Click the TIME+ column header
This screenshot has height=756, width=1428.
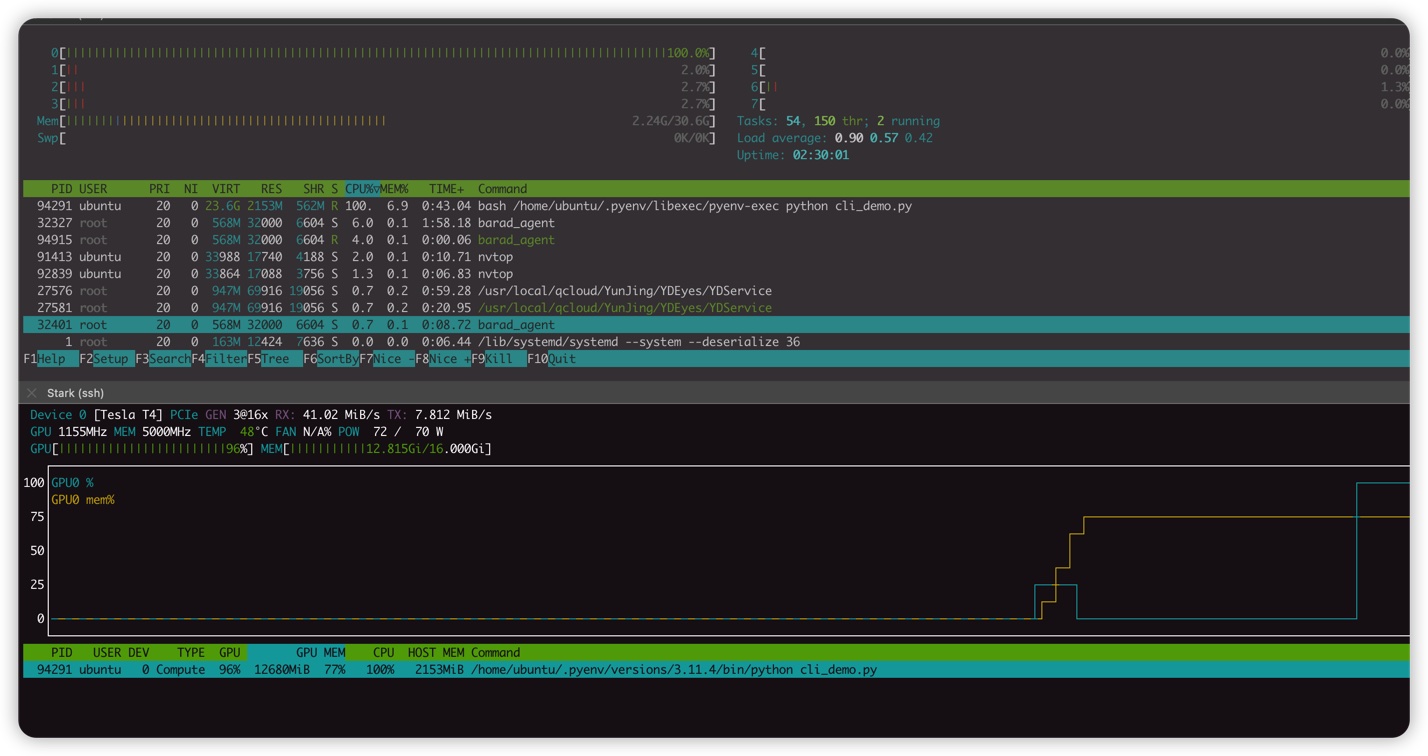point(446,189)
